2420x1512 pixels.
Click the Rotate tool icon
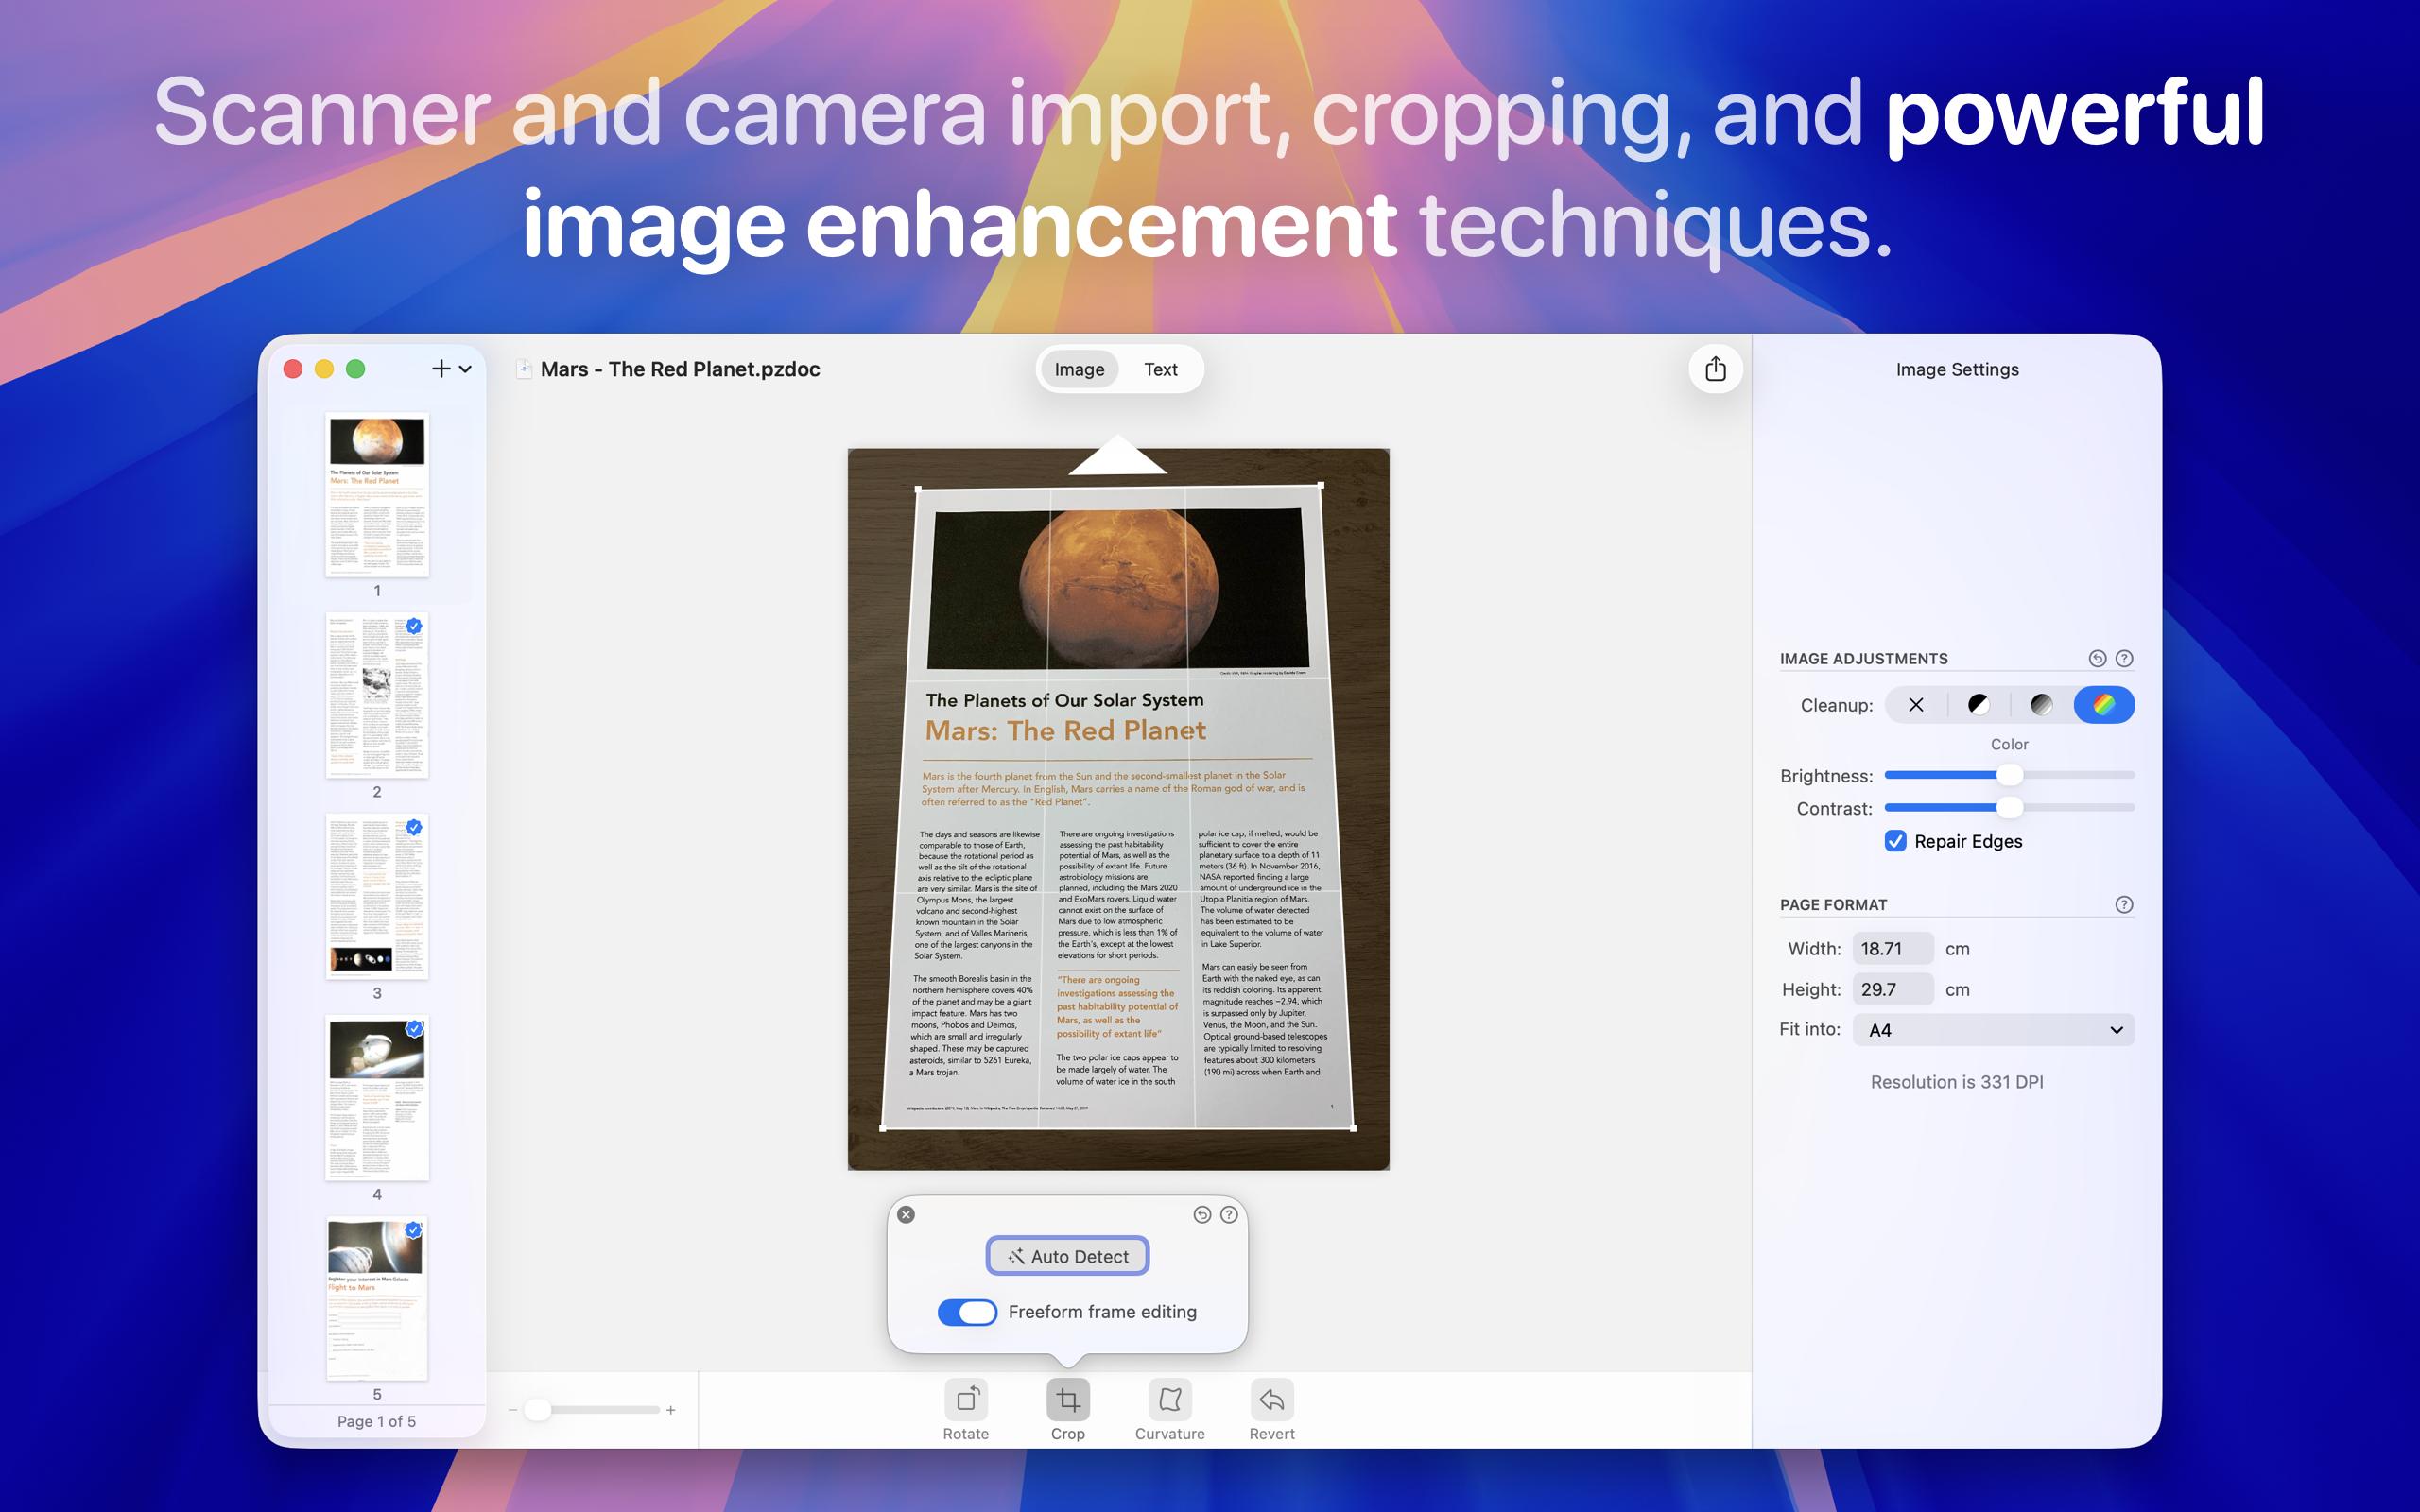point(965,1399)
